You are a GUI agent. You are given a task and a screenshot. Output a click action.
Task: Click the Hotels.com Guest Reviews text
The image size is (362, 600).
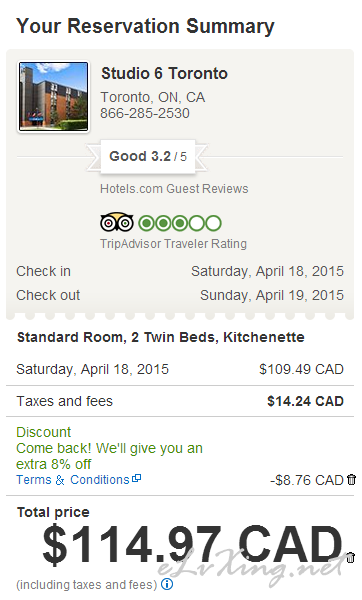click(174, 189)
